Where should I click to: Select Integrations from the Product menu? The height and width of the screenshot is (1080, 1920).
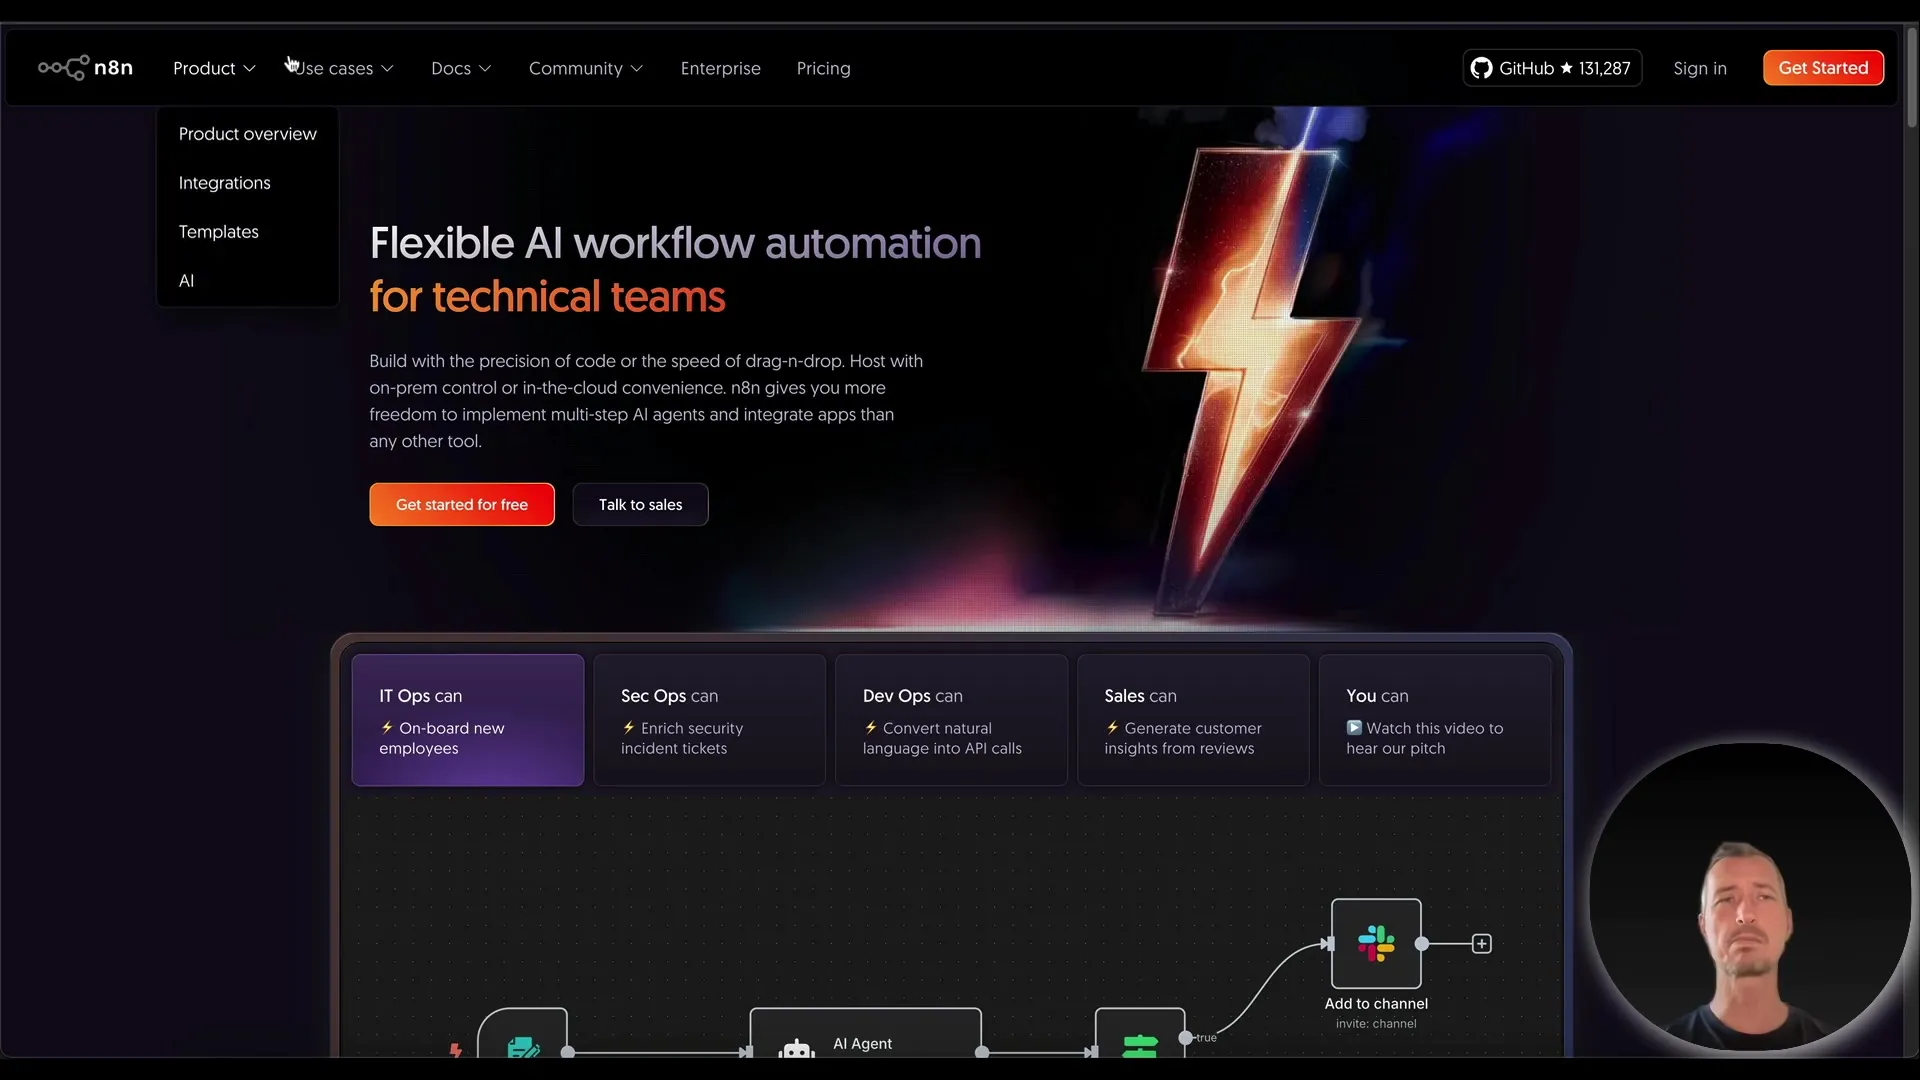point(224,182)
